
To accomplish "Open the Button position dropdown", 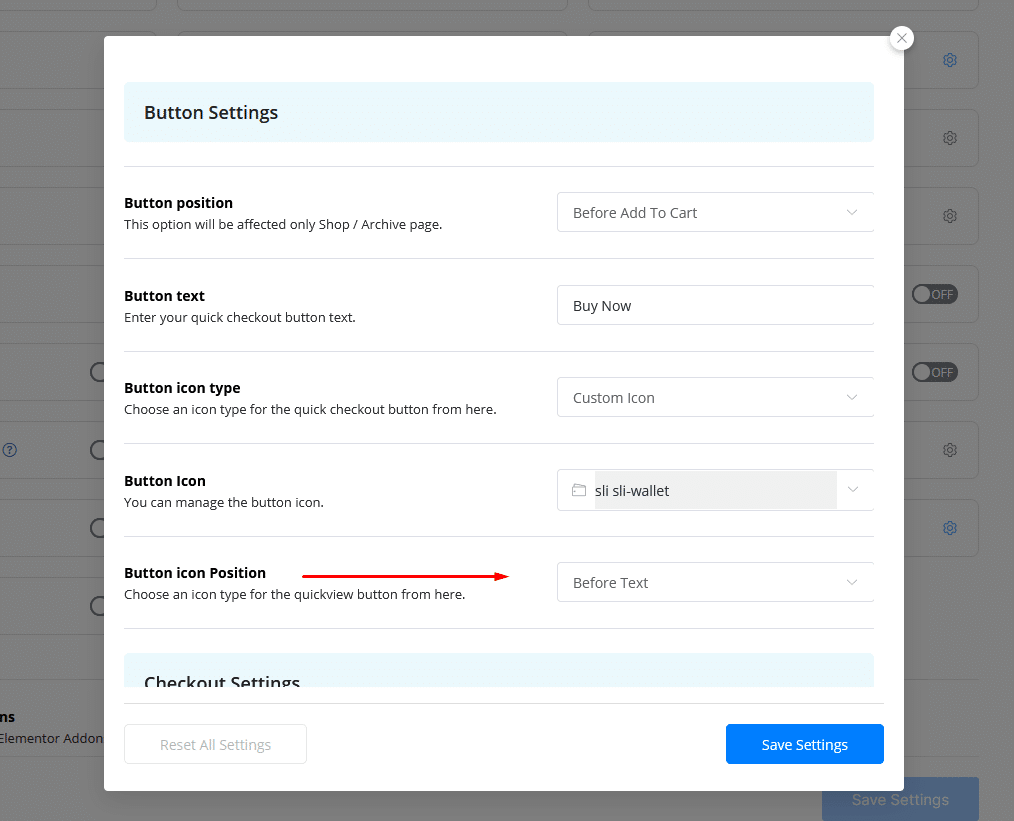I will point(715,213).
